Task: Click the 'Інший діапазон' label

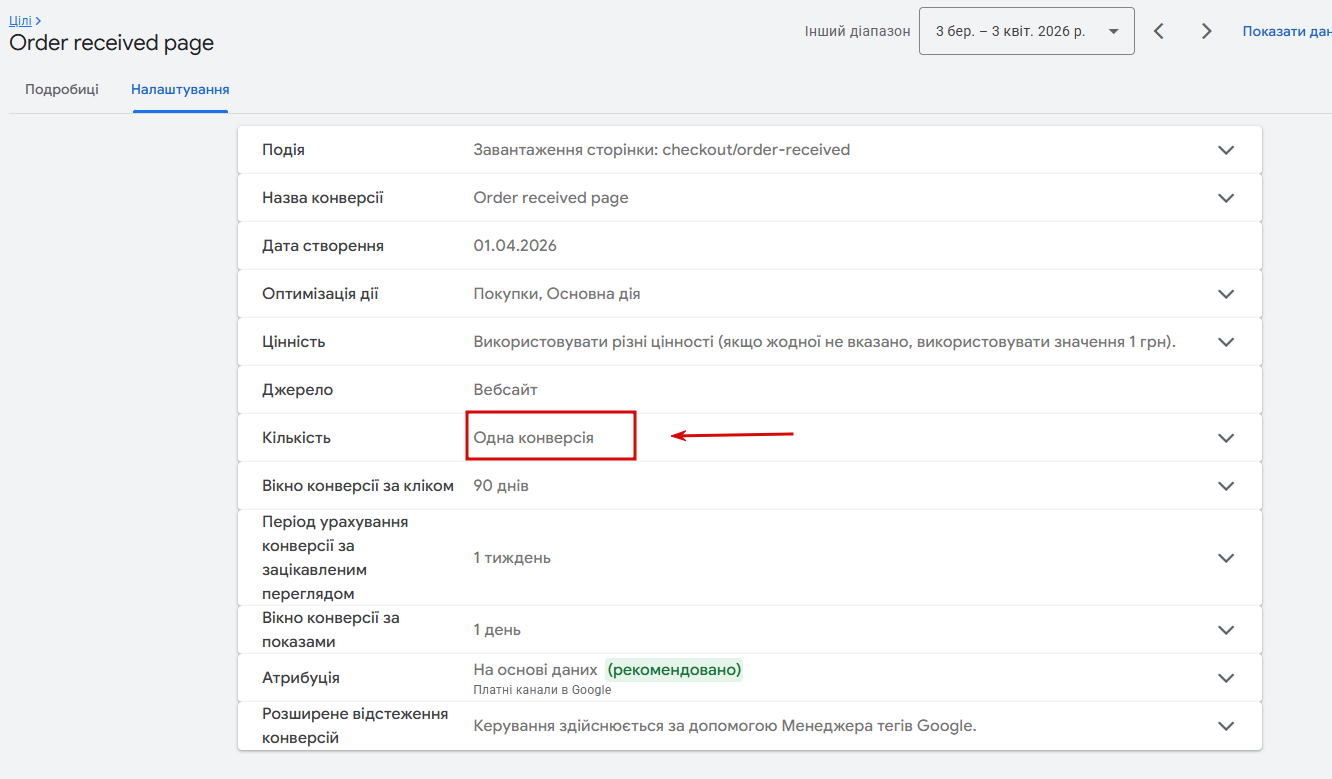Action: 858,31
